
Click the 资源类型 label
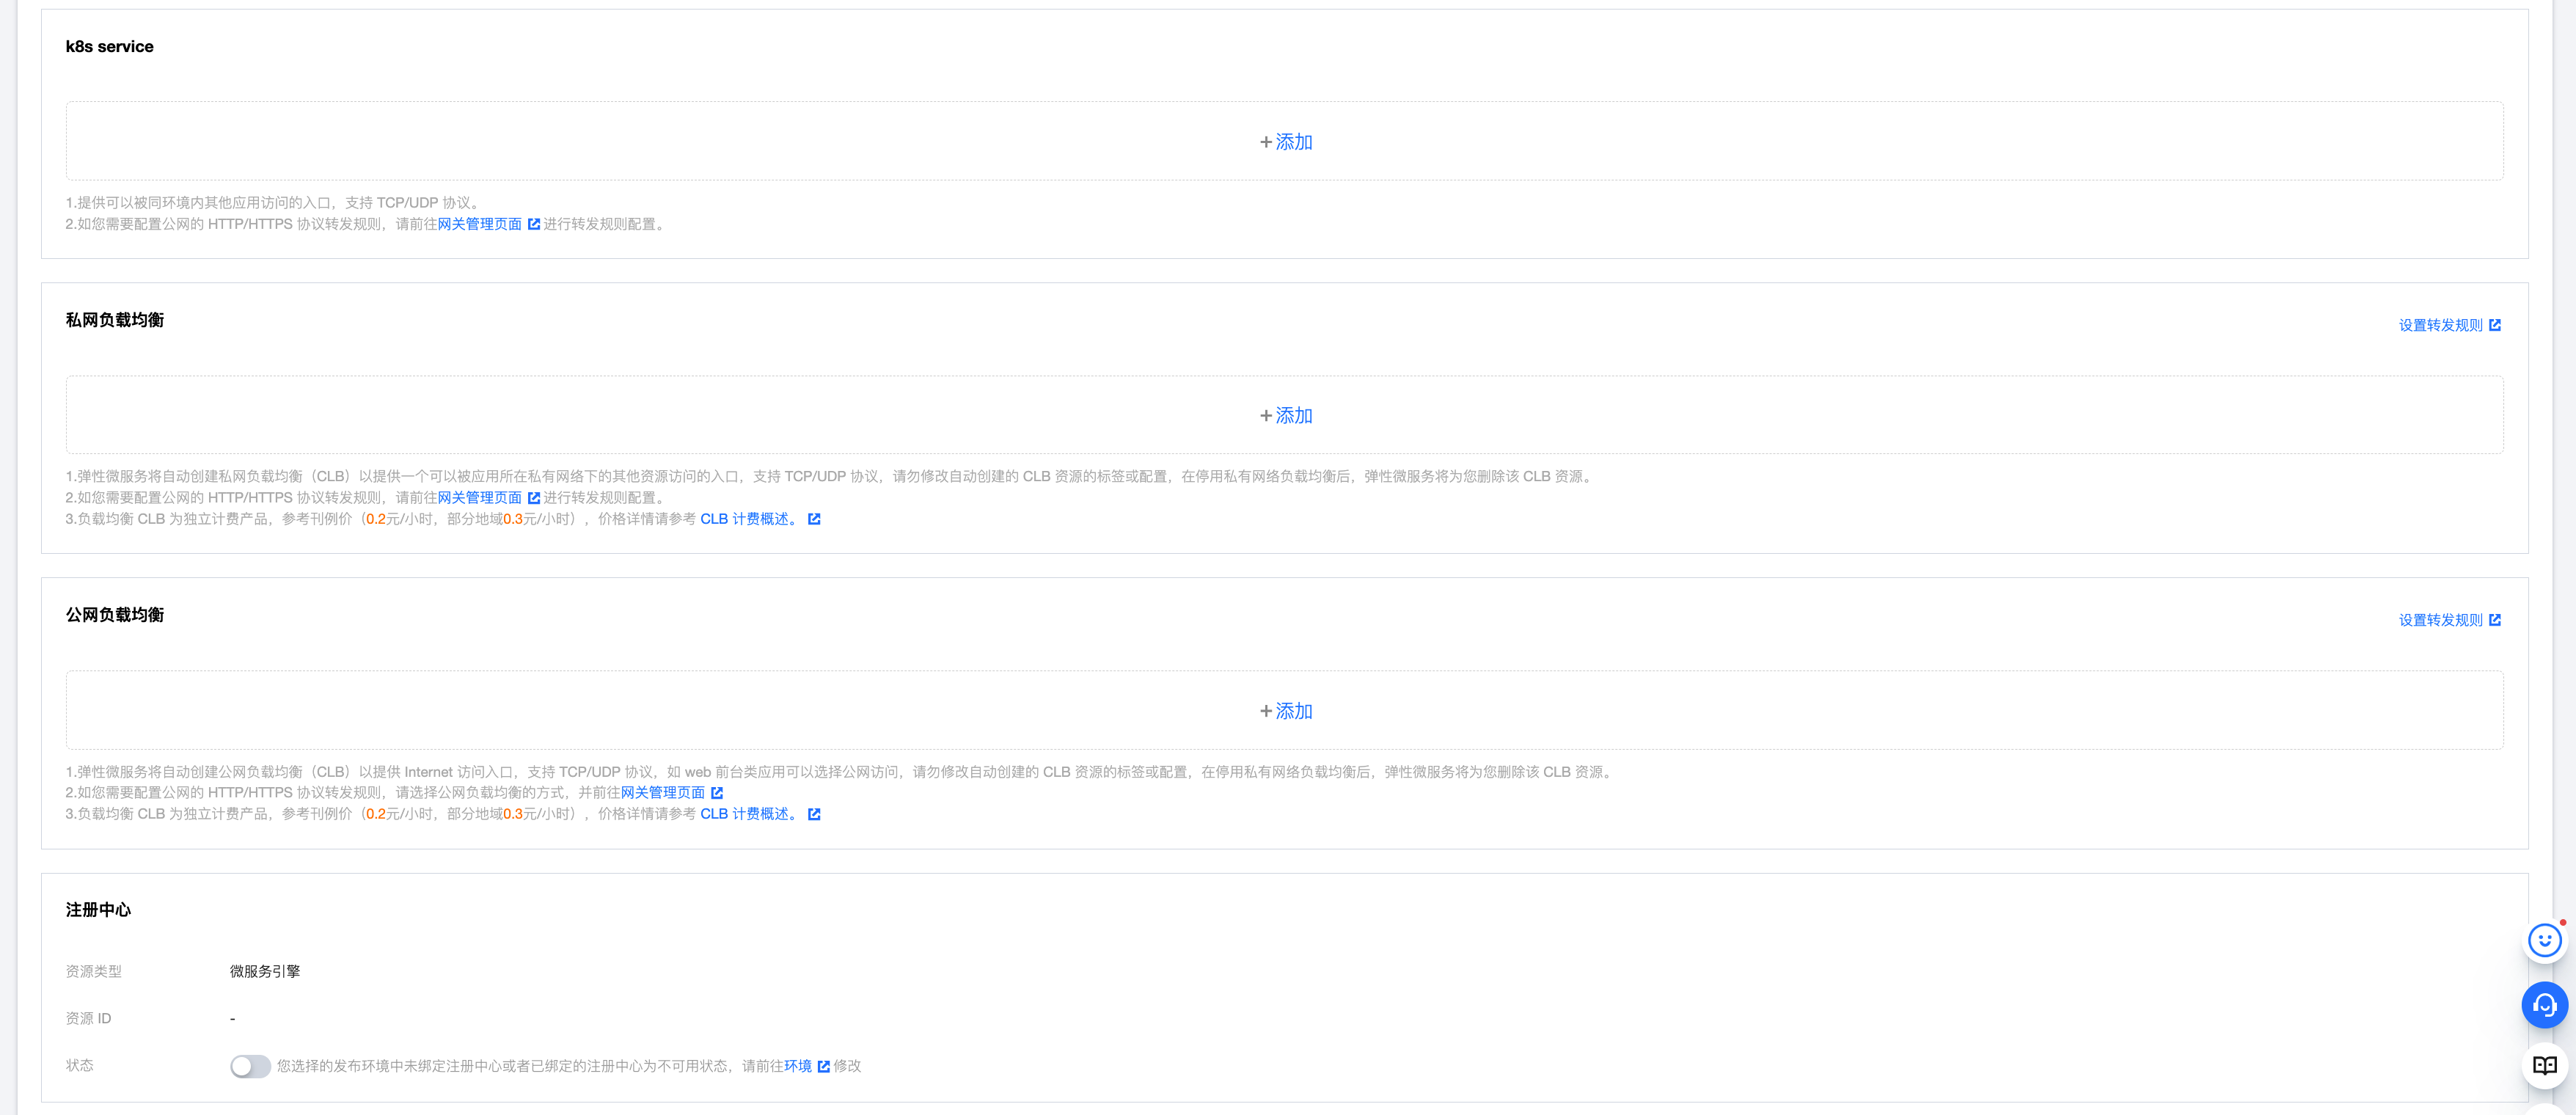point(93,971)
